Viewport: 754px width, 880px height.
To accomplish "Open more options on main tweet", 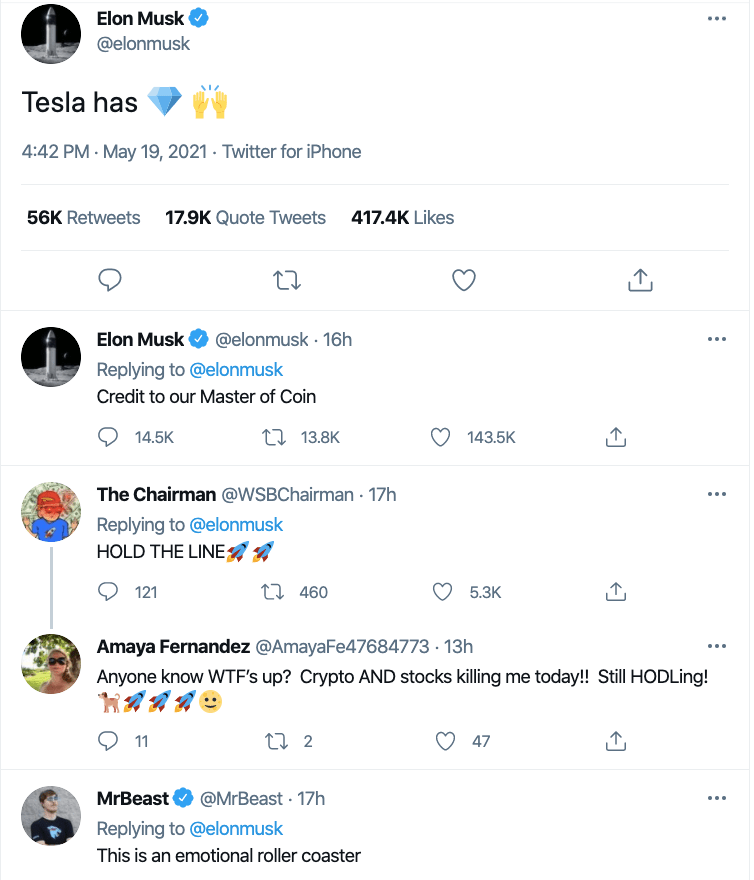I will [x=716, y=19].
